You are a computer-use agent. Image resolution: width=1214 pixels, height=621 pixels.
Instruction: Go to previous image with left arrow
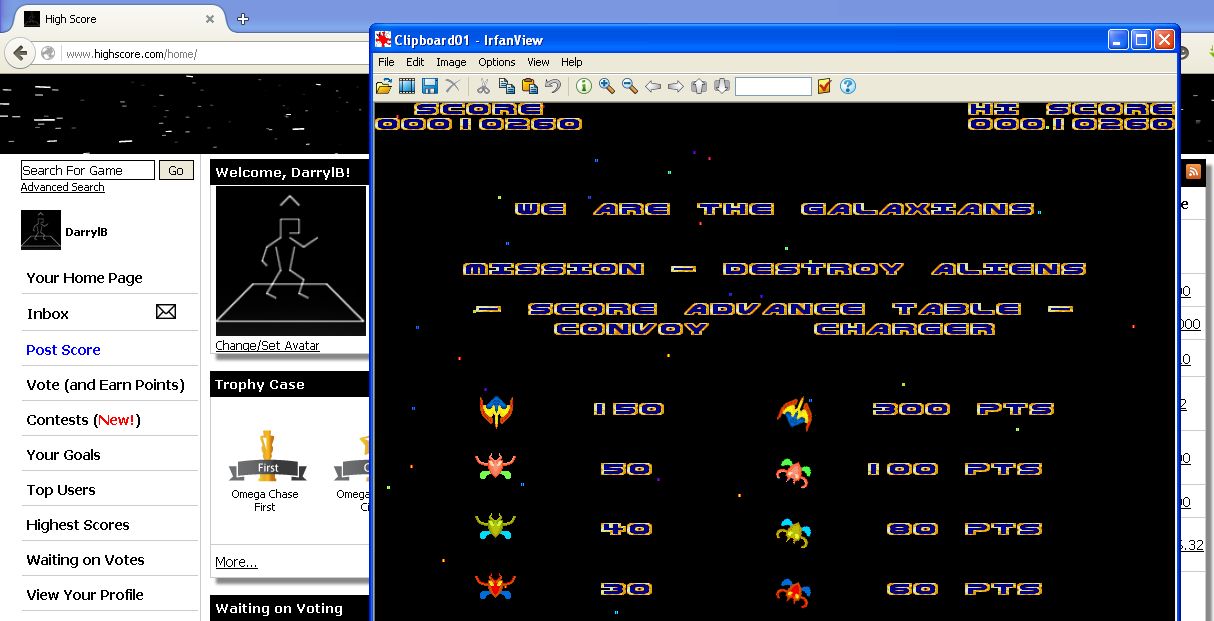653,87
